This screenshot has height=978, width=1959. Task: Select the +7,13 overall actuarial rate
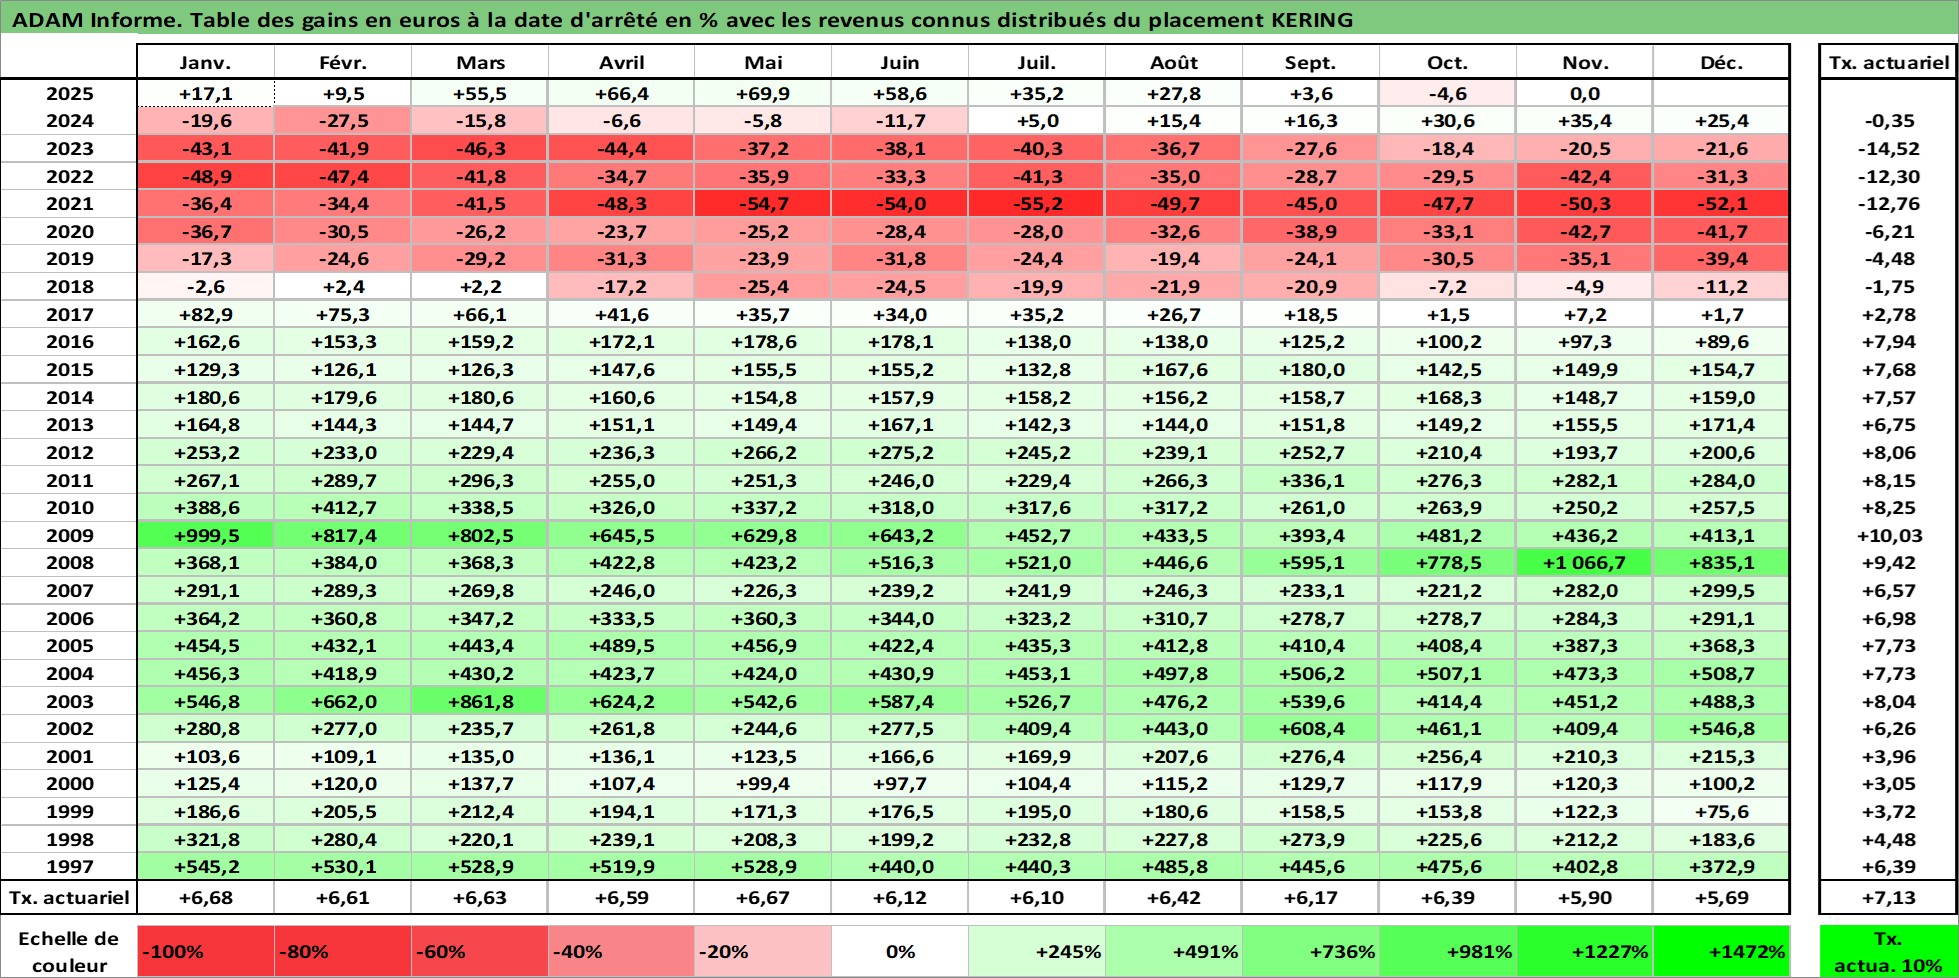coord(1888,897)
